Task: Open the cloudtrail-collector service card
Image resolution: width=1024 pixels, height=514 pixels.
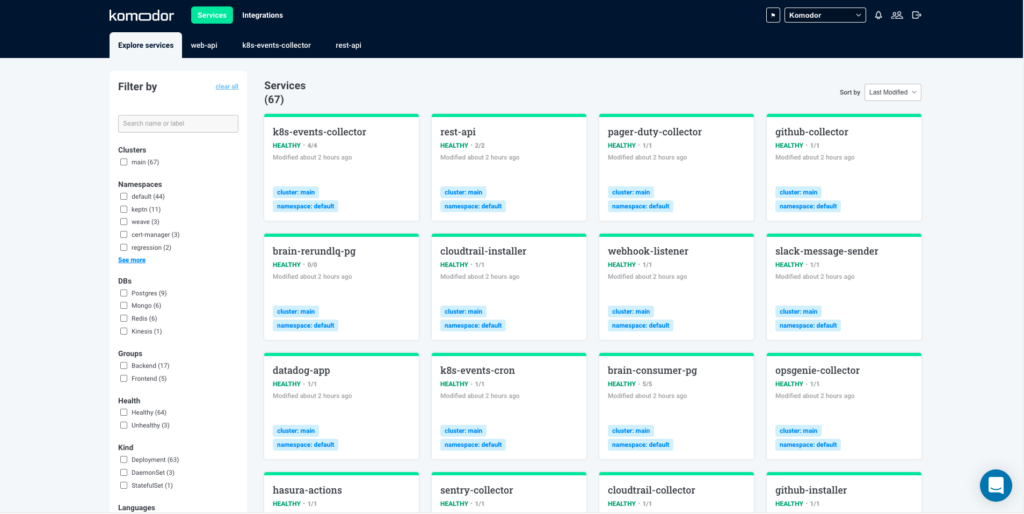Action: tap(677, 493)
